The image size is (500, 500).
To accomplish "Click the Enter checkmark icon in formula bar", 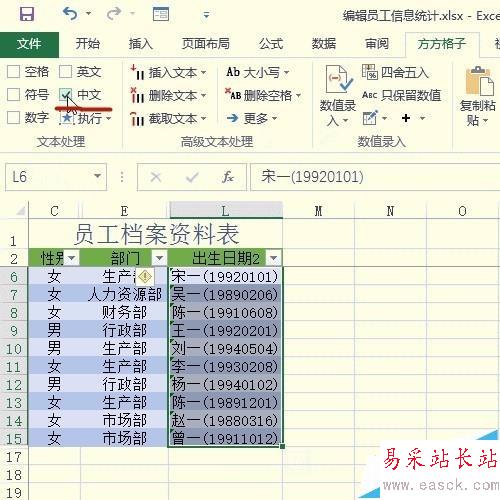I will [192, 177].
